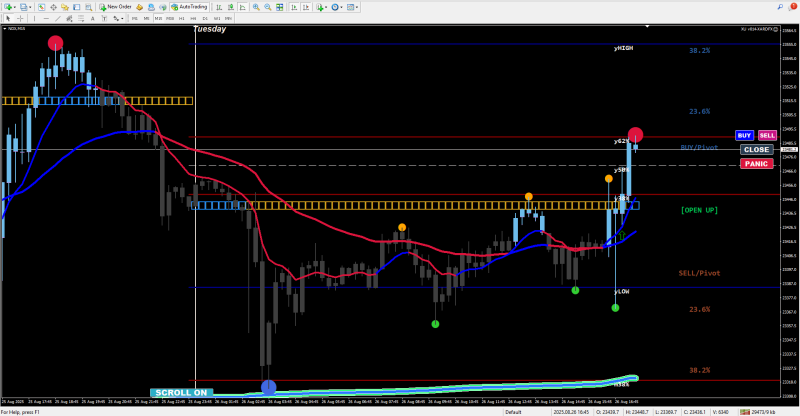
Task: Switch to M1 timeframe
Action: (x=135, y=18)
